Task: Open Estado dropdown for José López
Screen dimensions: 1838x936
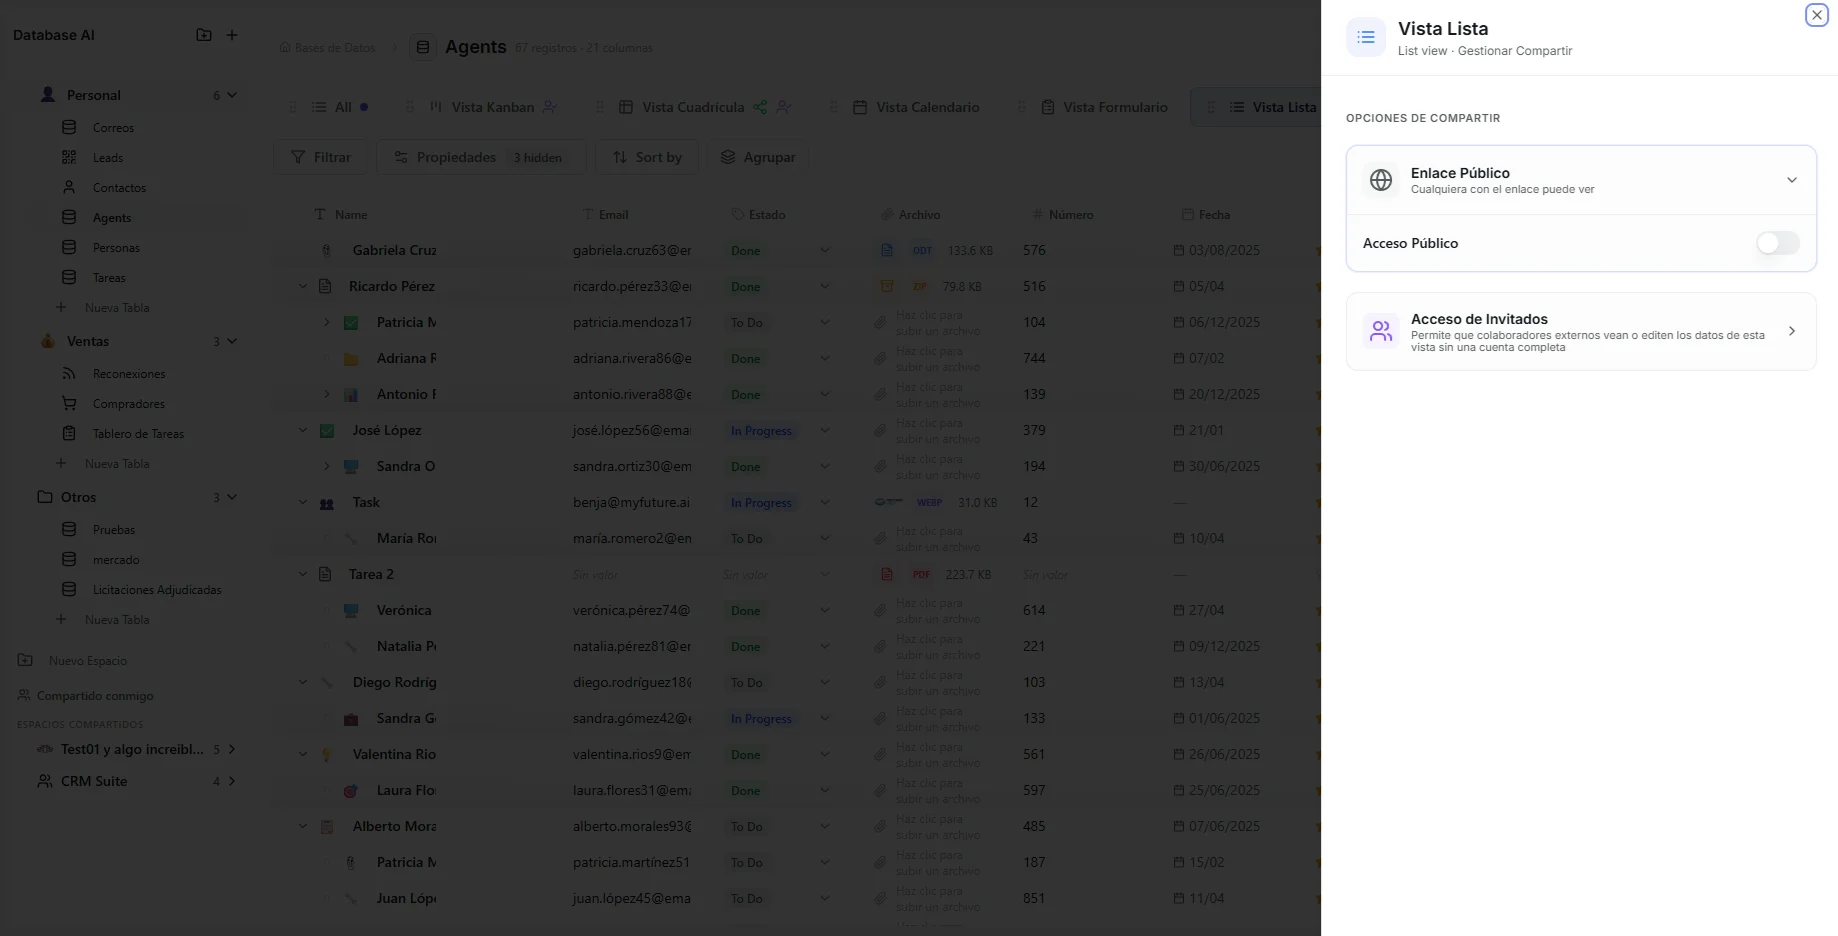Action: point(825,430)
